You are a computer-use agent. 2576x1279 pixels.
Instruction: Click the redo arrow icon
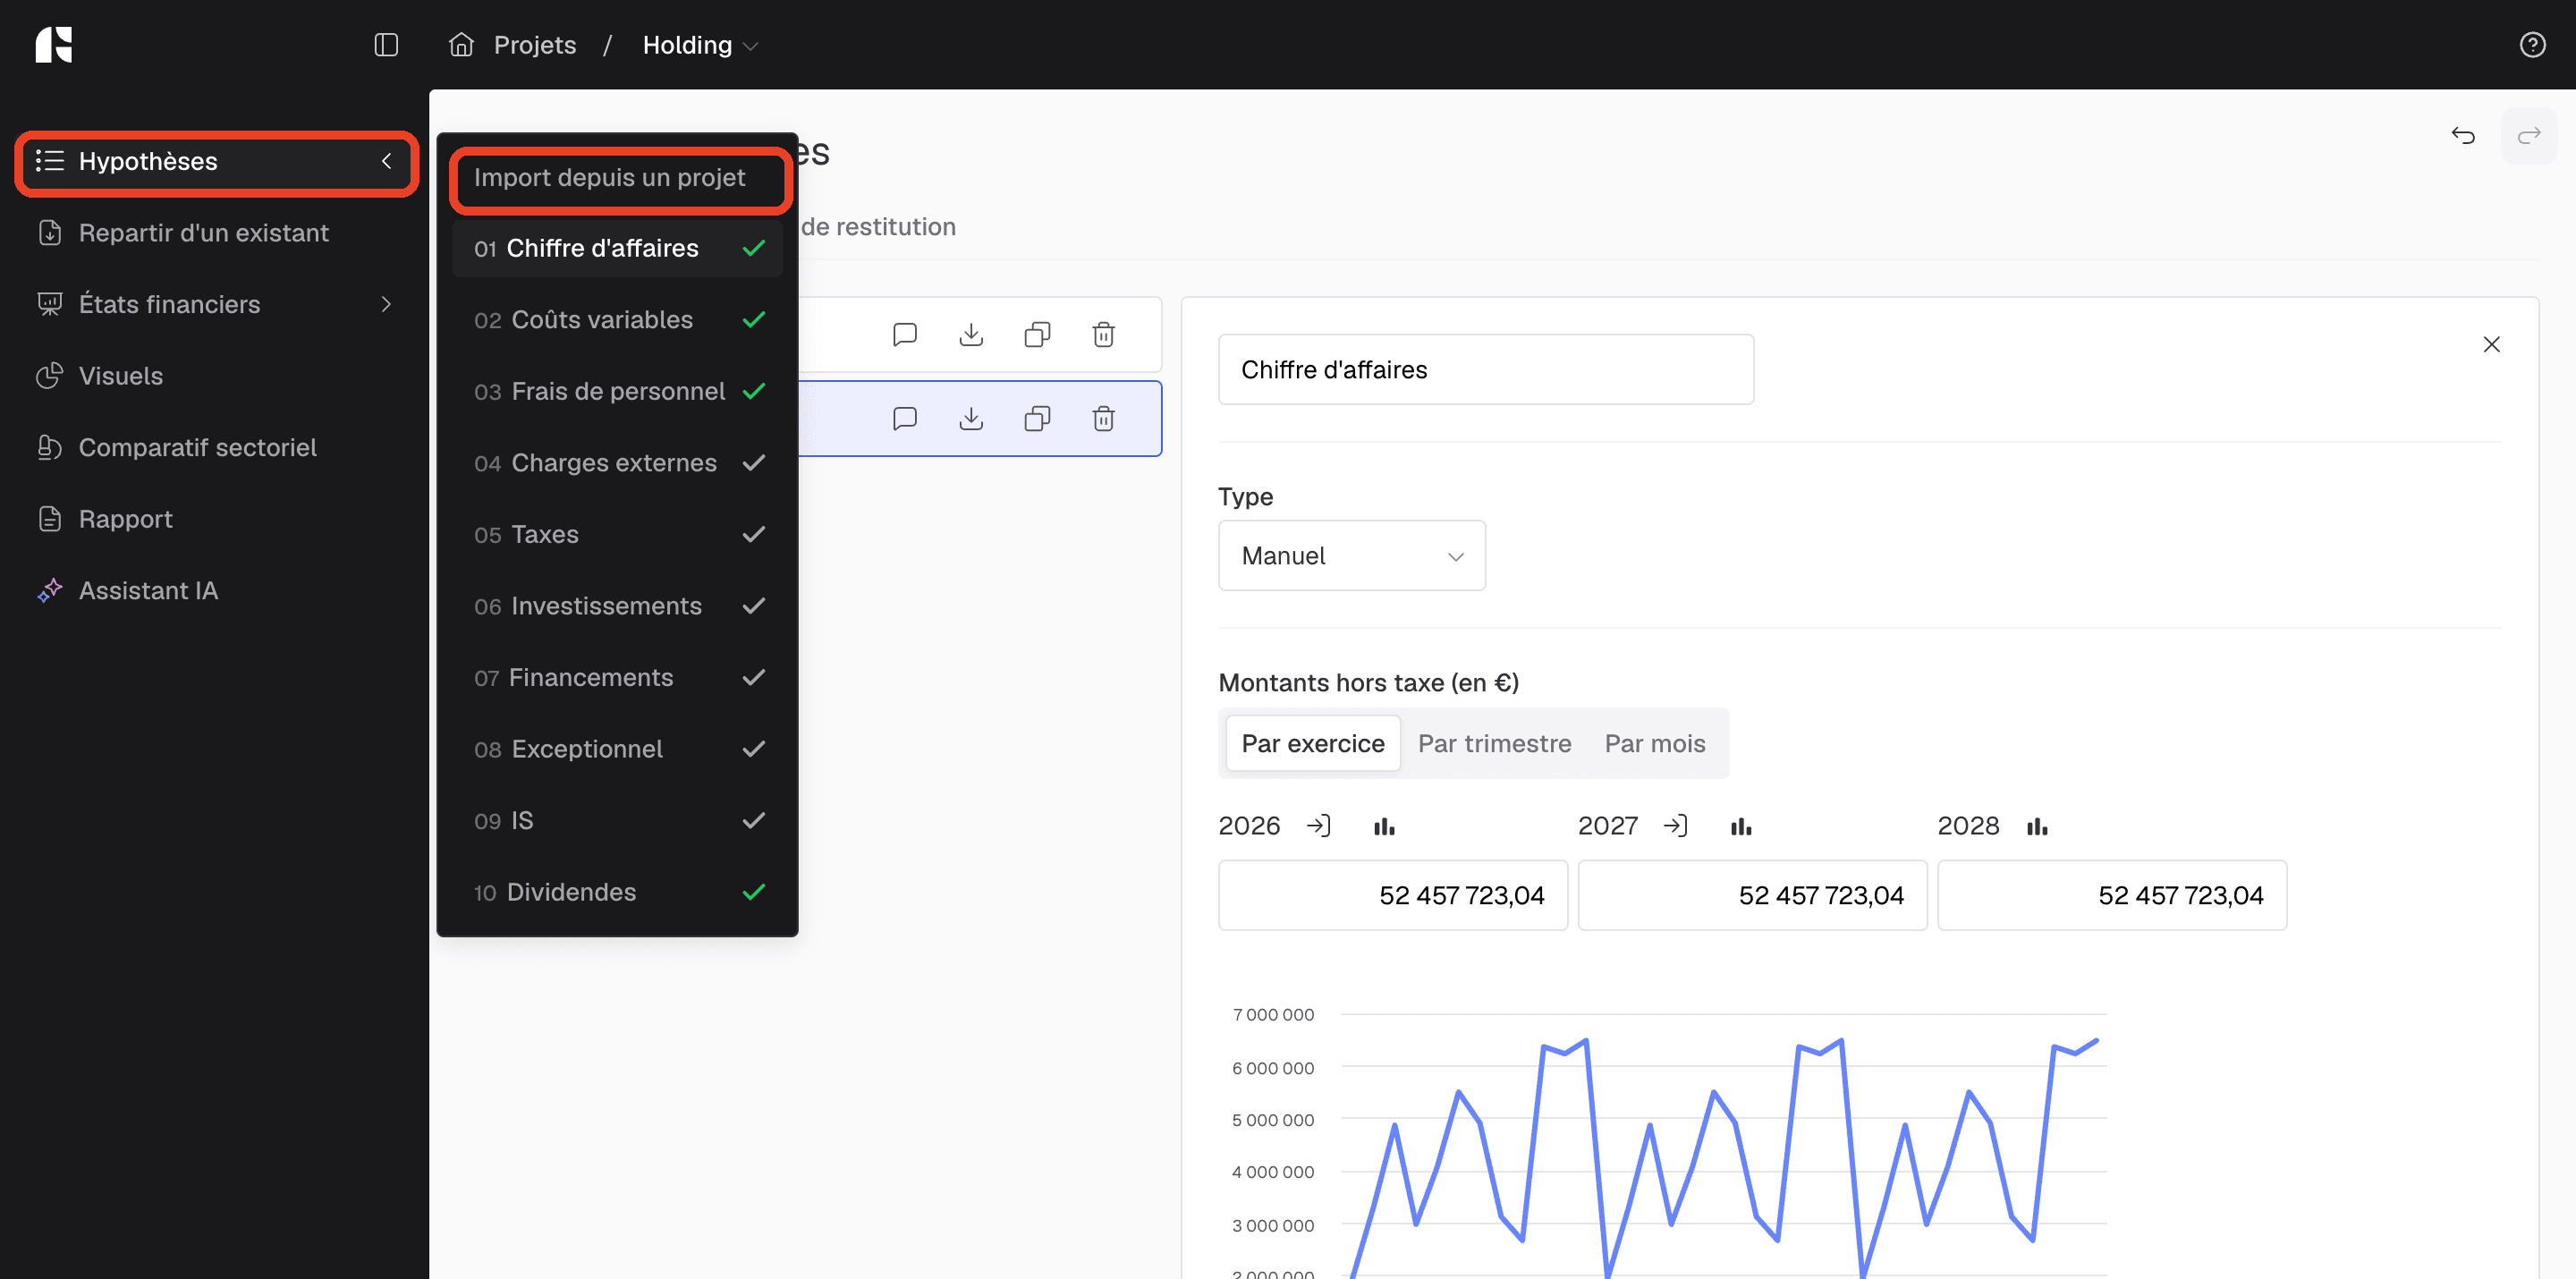(2529, 136)
